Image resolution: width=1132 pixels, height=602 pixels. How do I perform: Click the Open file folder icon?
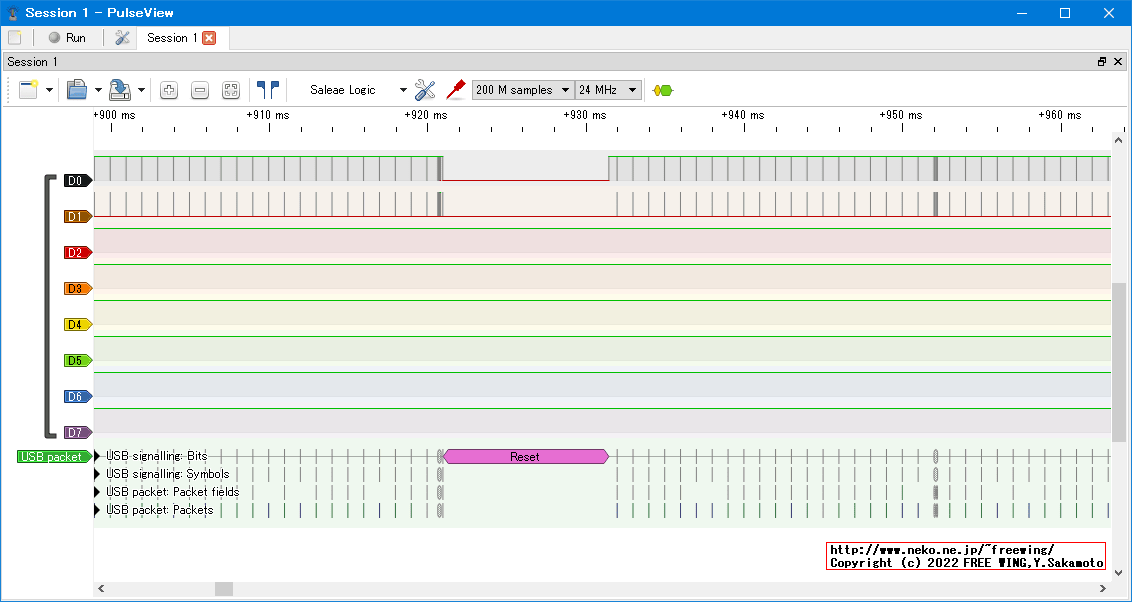pyautogui.click(x=77, y=90)
